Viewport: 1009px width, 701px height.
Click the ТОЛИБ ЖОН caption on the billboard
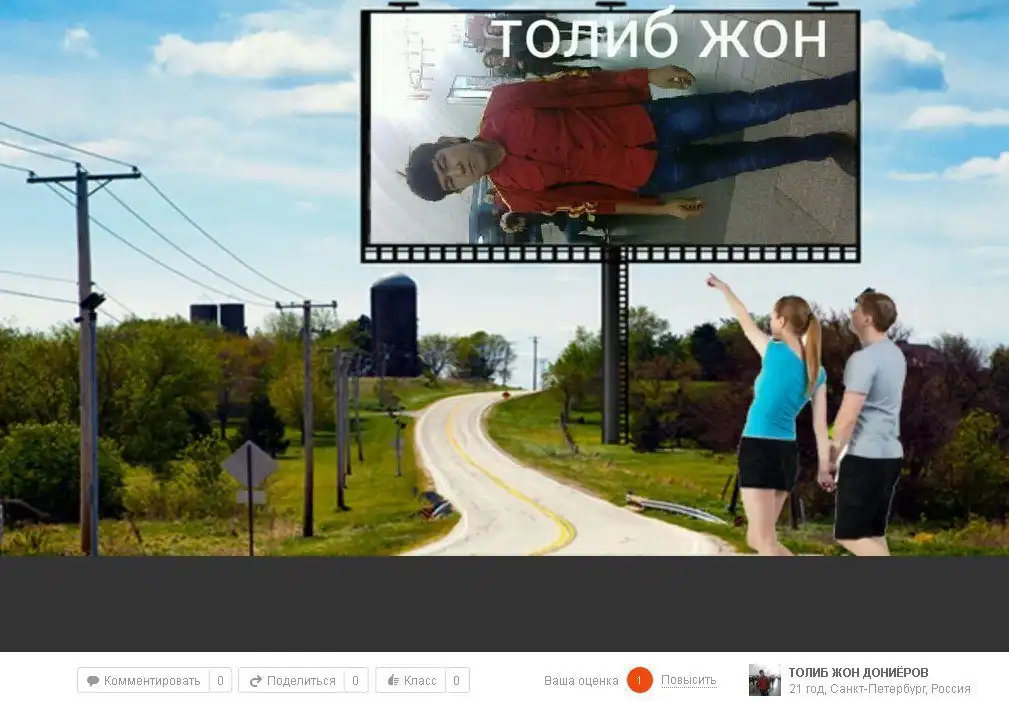click(x=662, y=38)
